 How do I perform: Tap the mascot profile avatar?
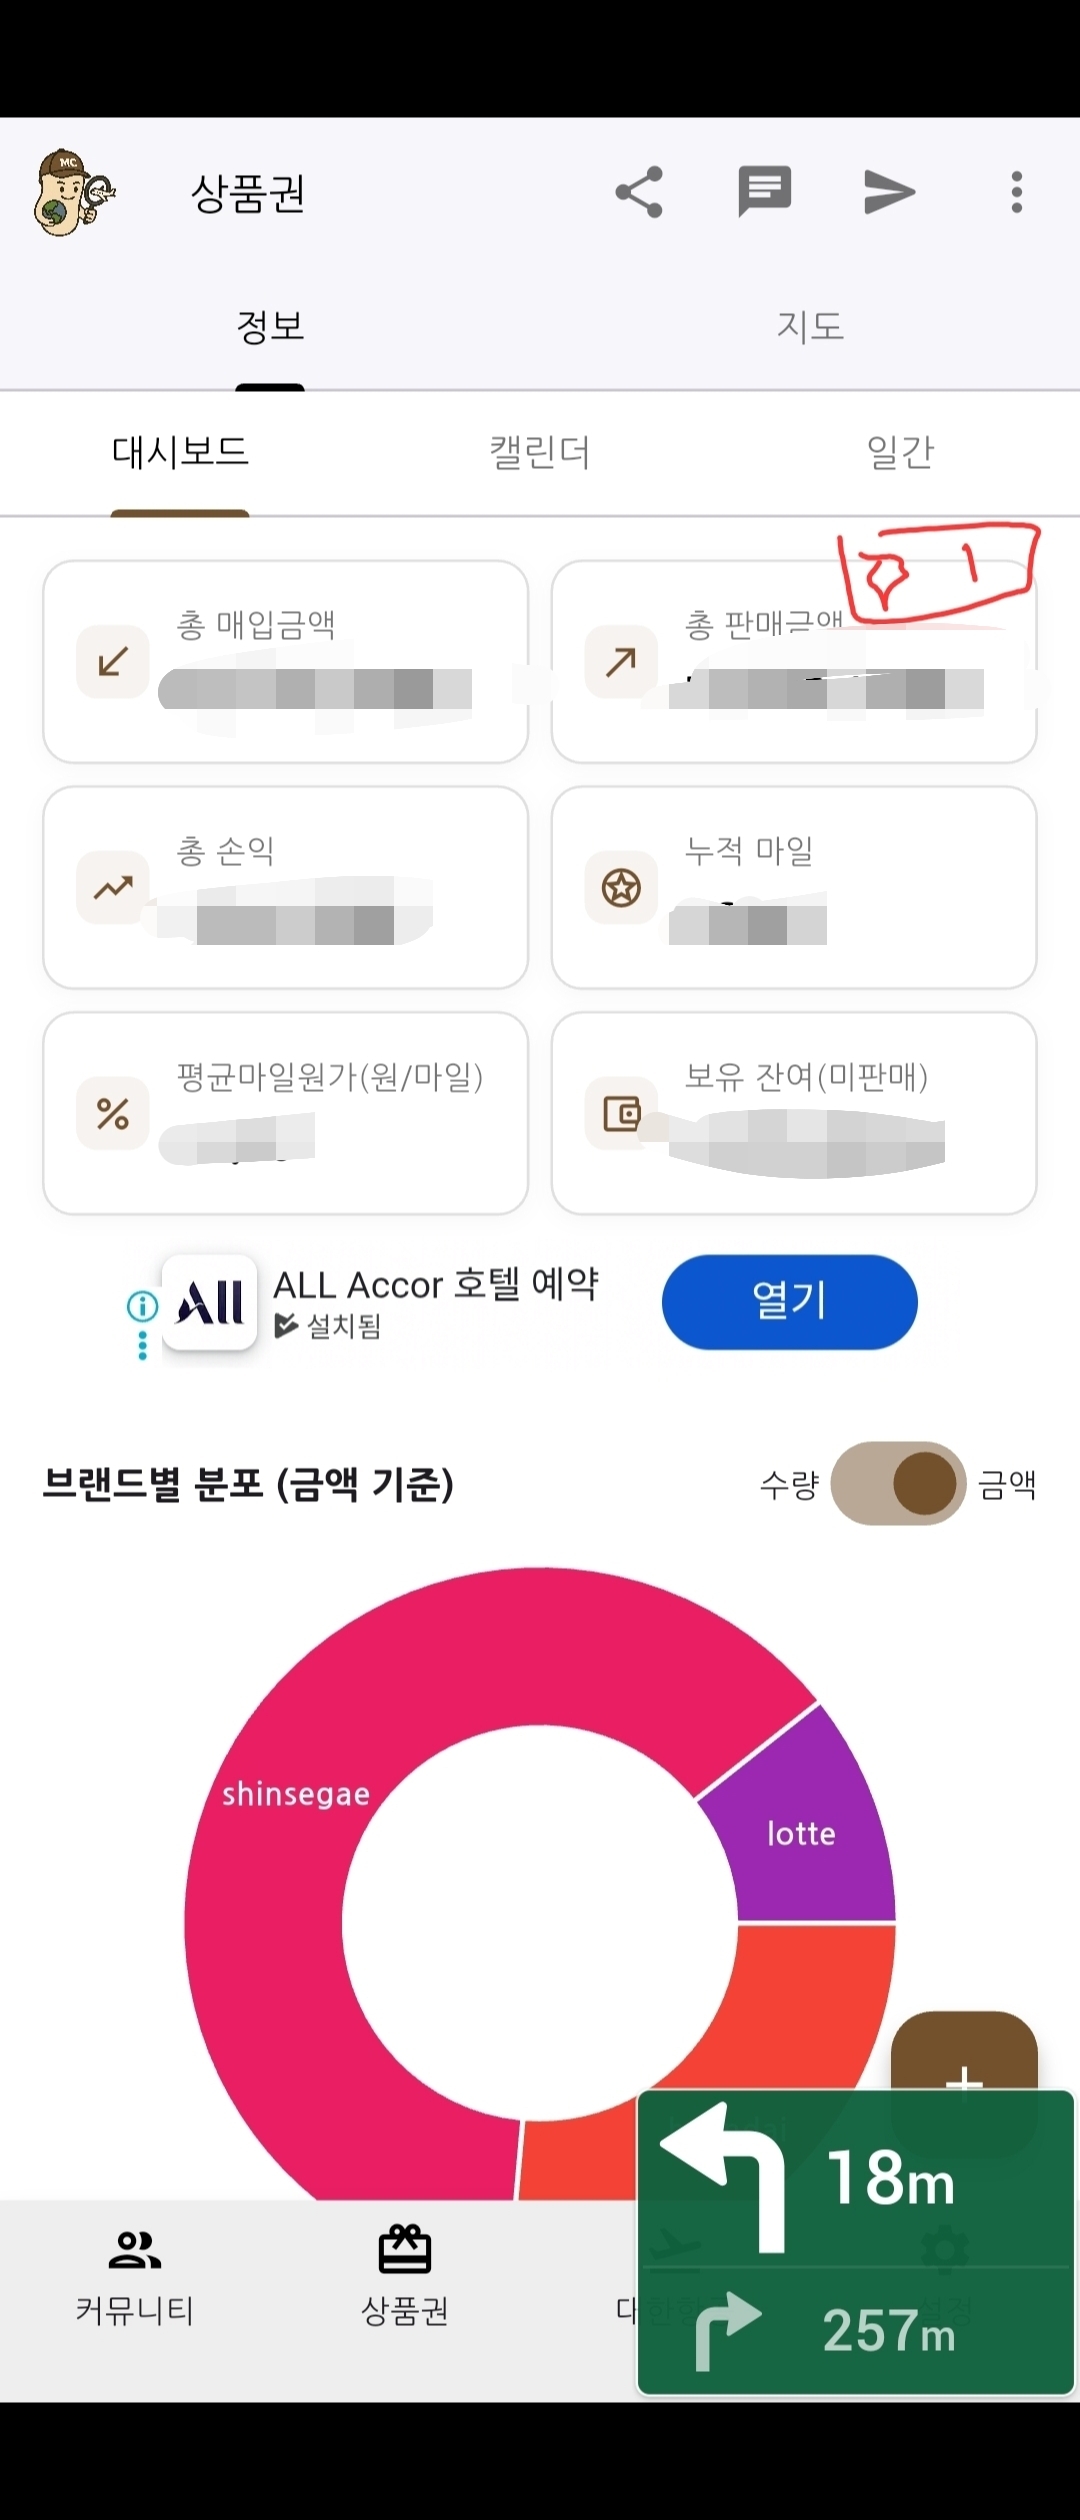[x=74, y=193]
